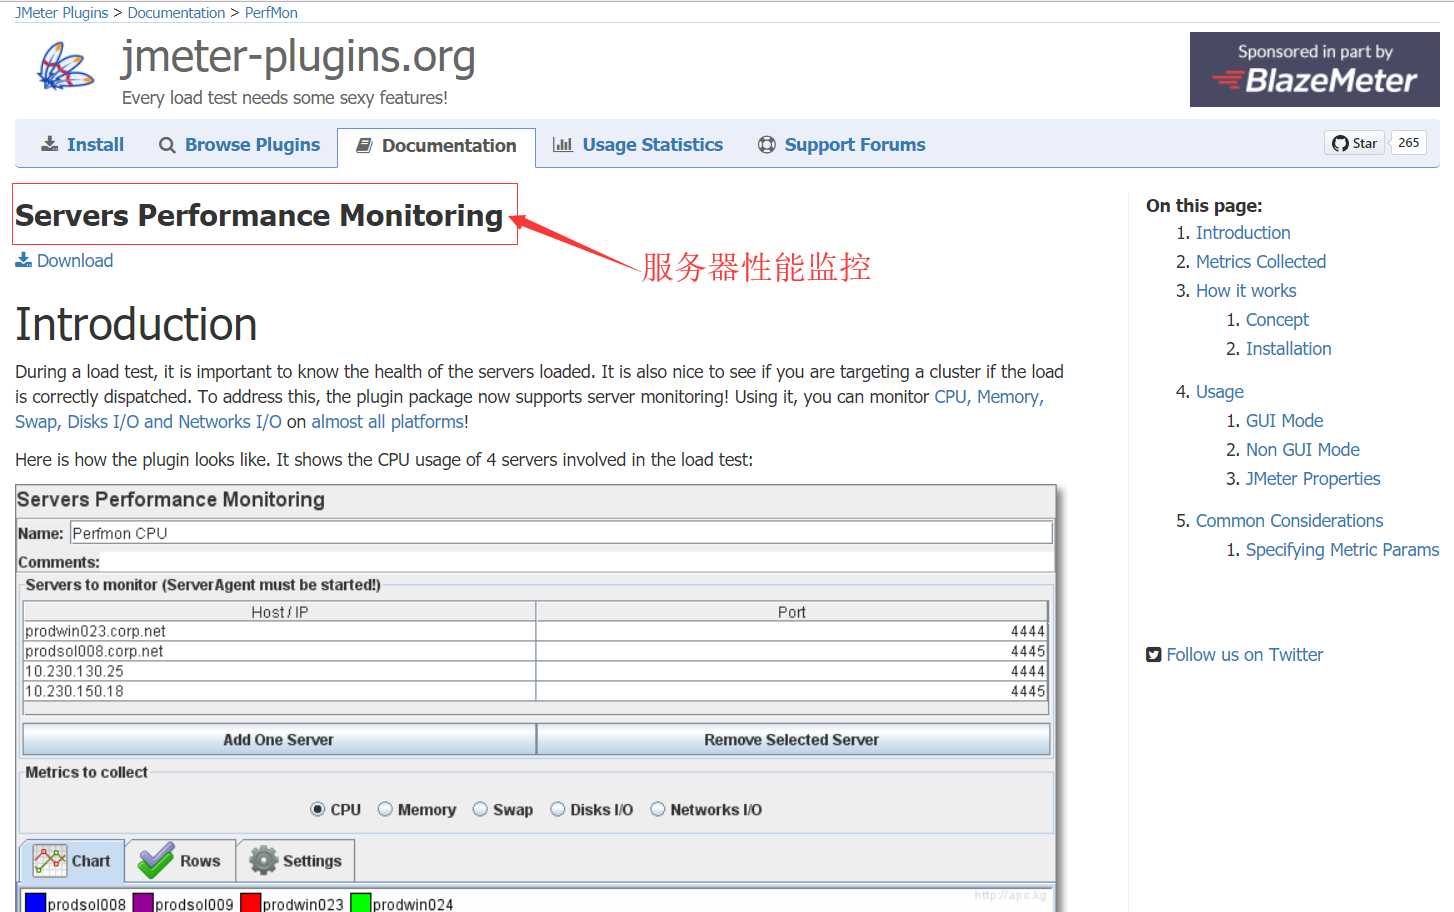Open the Usage Statistics tab
Viewport: 1454px width, 912px height.
(638, 144)
